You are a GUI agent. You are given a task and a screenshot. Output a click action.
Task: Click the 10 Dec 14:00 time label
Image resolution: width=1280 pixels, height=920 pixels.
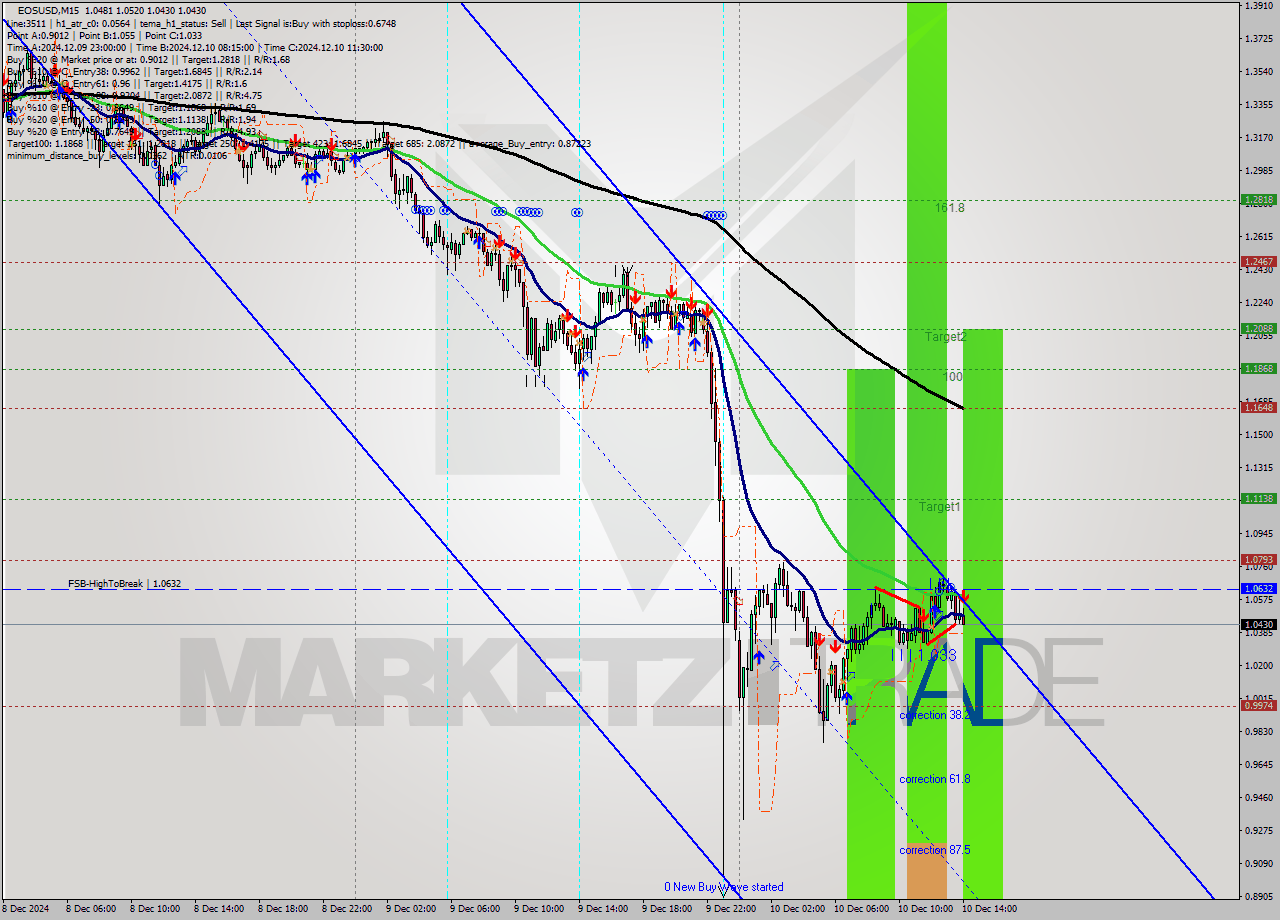(989, 909)
